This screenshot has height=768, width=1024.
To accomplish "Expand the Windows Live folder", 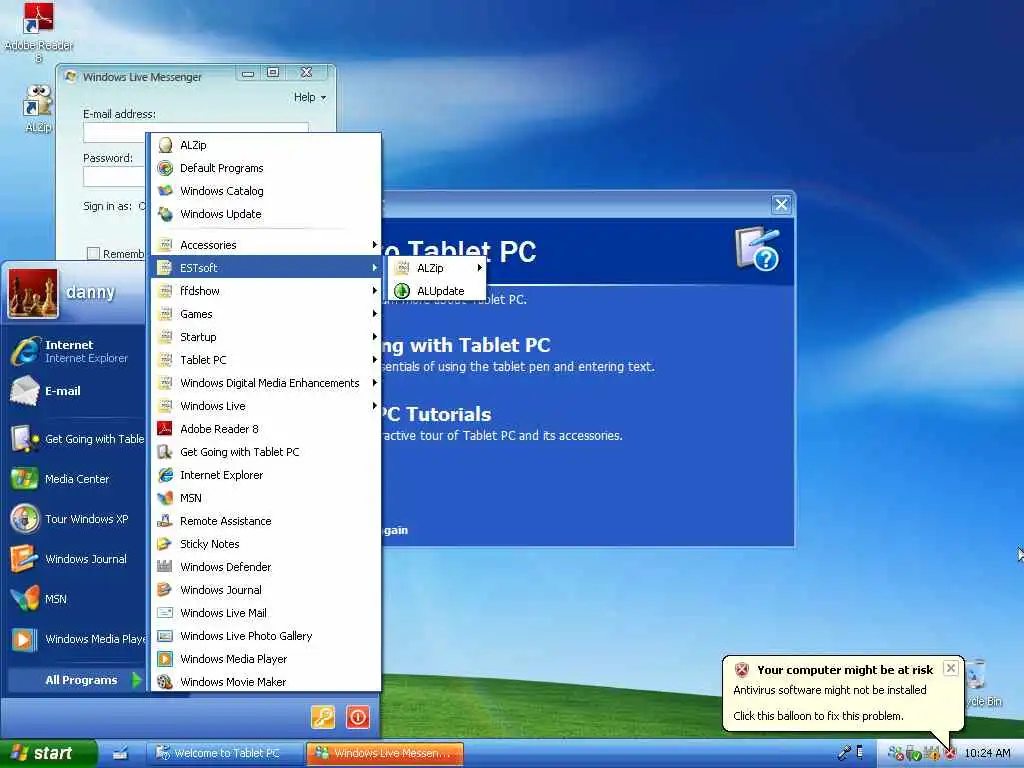I will click(x=265, y=406).
